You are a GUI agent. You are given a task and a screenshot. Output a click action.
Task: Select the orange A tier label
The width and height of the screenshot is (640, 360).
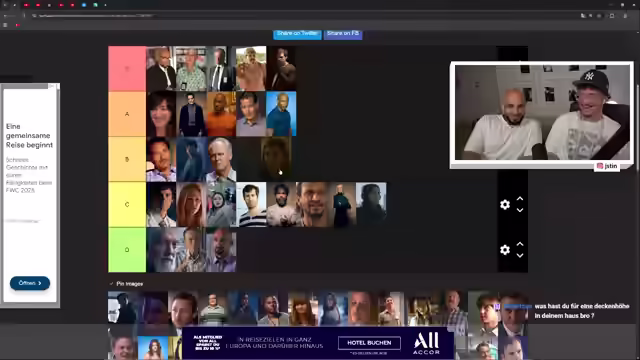pos(127,114)
